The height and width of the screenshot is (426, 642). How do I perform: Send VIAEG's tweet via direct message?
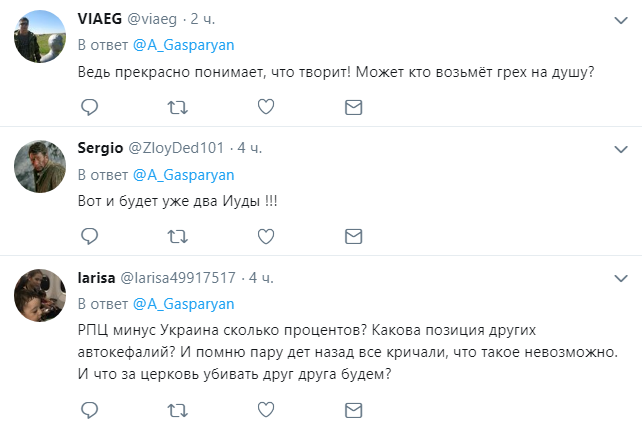click(x=353, y=107)
